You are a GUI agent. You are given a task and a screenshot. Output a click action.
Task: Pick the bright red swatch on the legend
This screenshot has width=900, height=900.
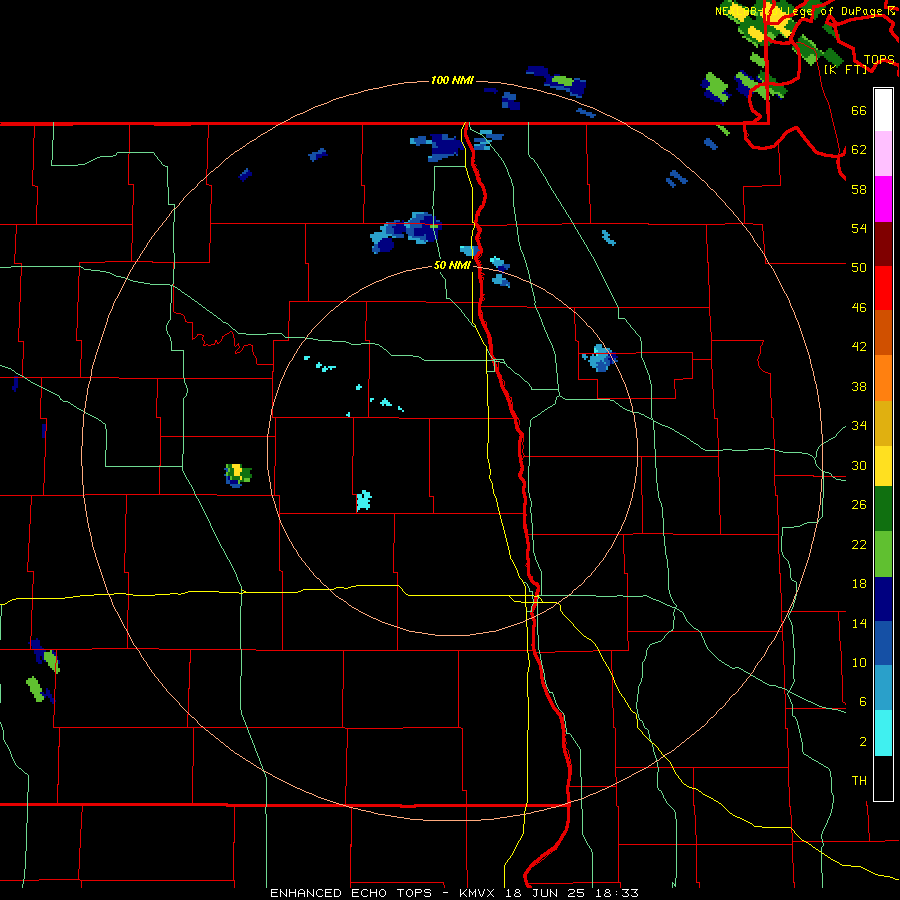(x=883, y=288)
